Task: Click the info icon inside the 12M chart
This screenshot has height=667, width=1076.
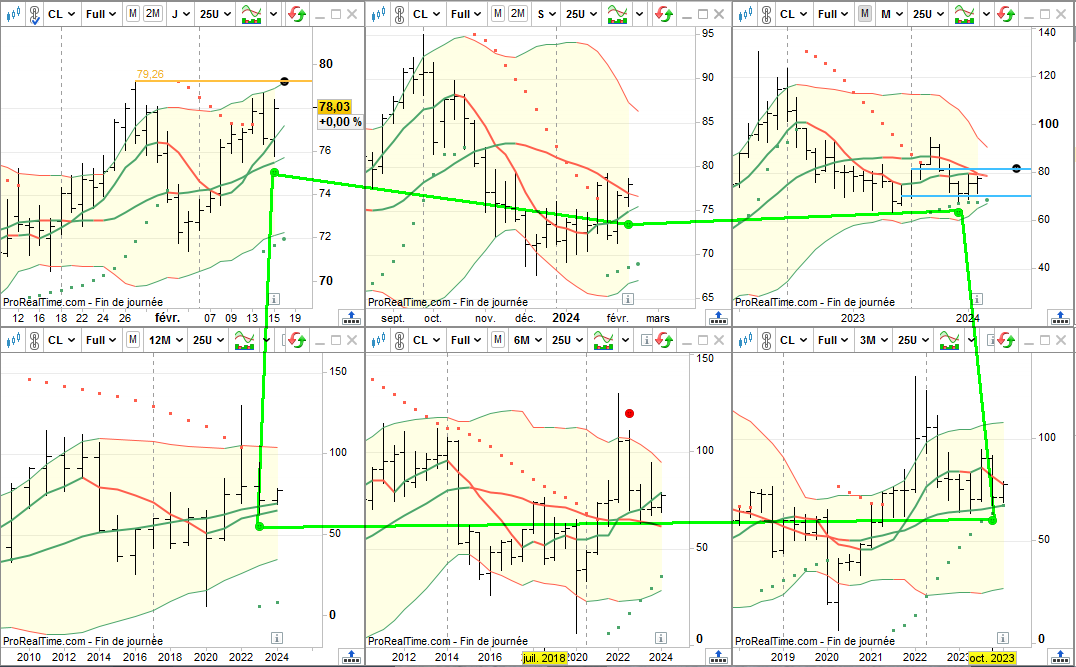Action: 277,637
